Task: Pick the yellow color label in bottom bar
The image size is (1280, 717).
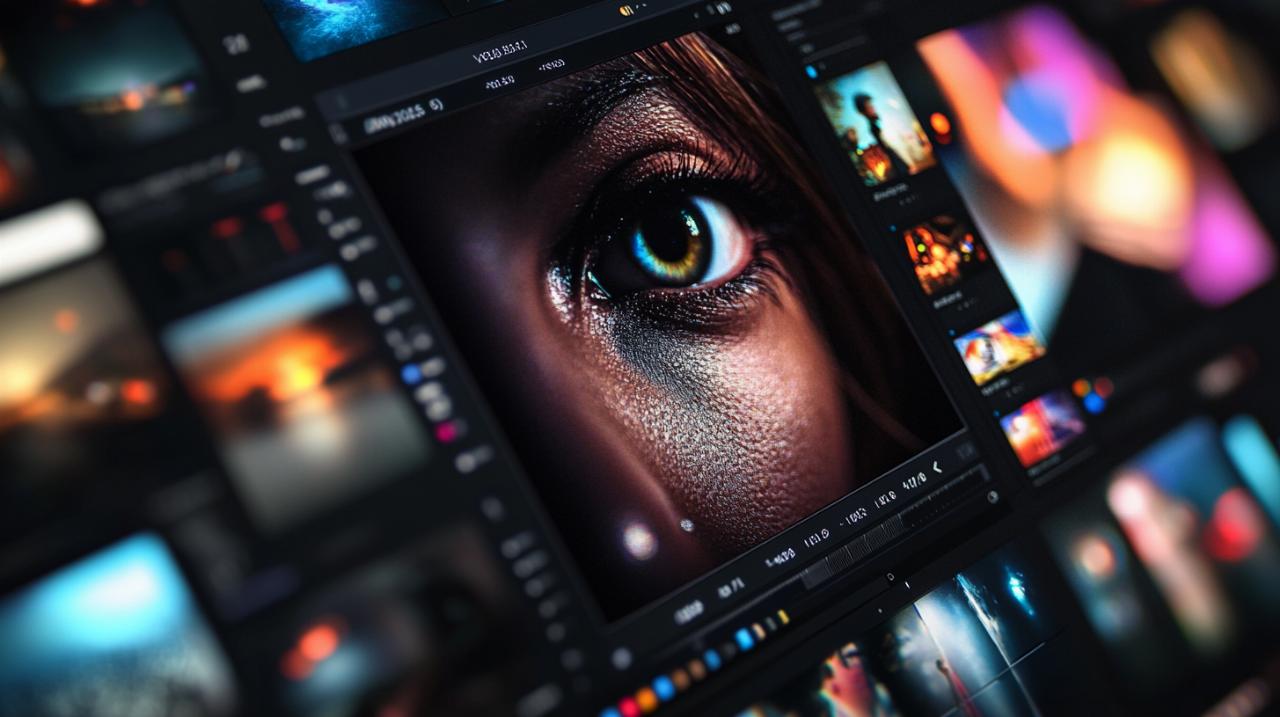Action: [783, 617]
